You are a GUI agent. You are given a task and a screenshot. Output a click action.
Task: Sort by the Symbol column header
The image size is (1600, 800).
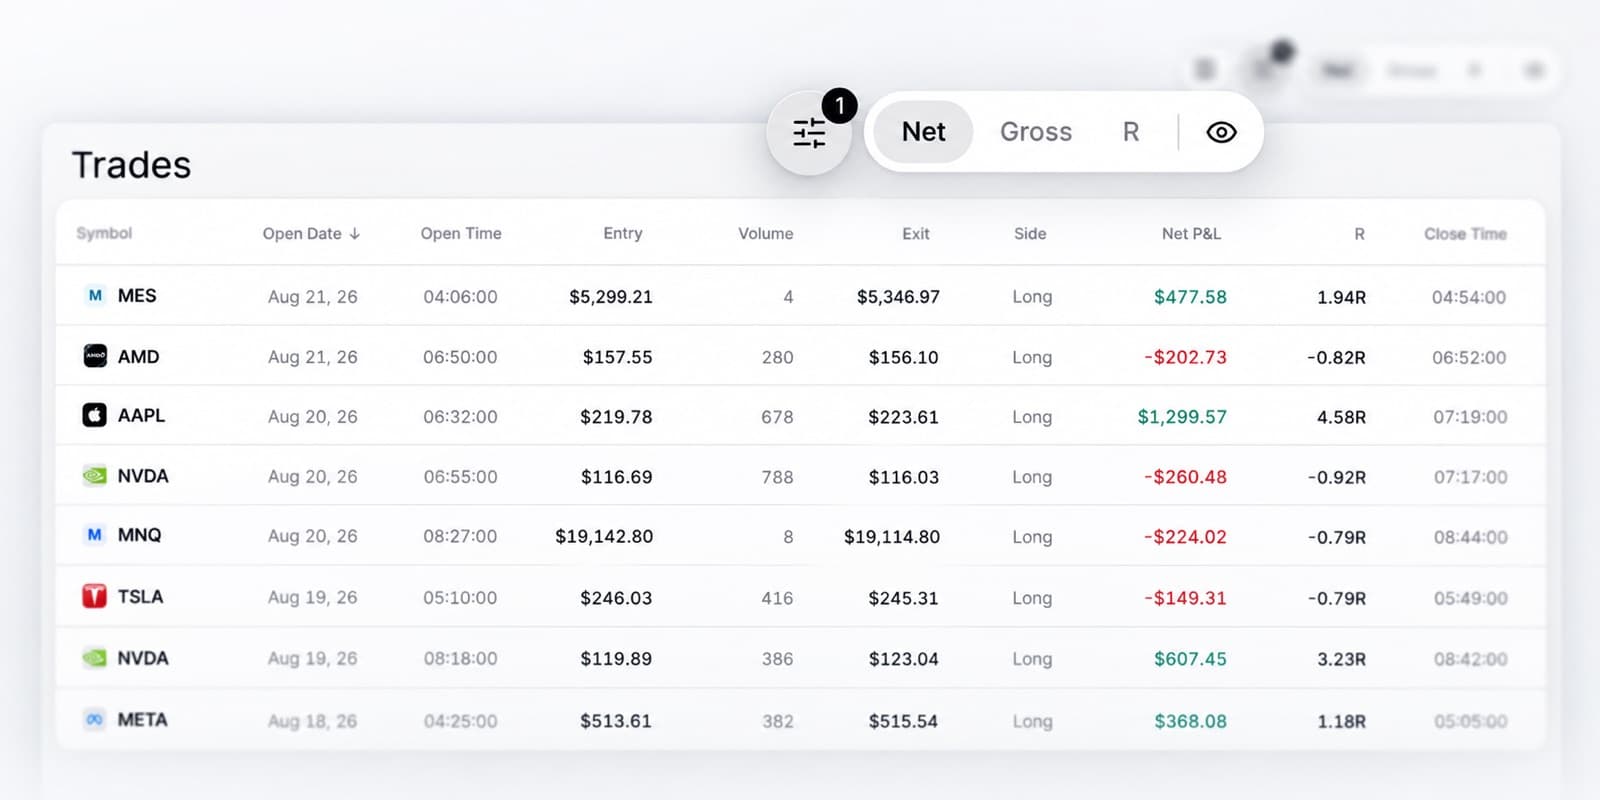104,233
